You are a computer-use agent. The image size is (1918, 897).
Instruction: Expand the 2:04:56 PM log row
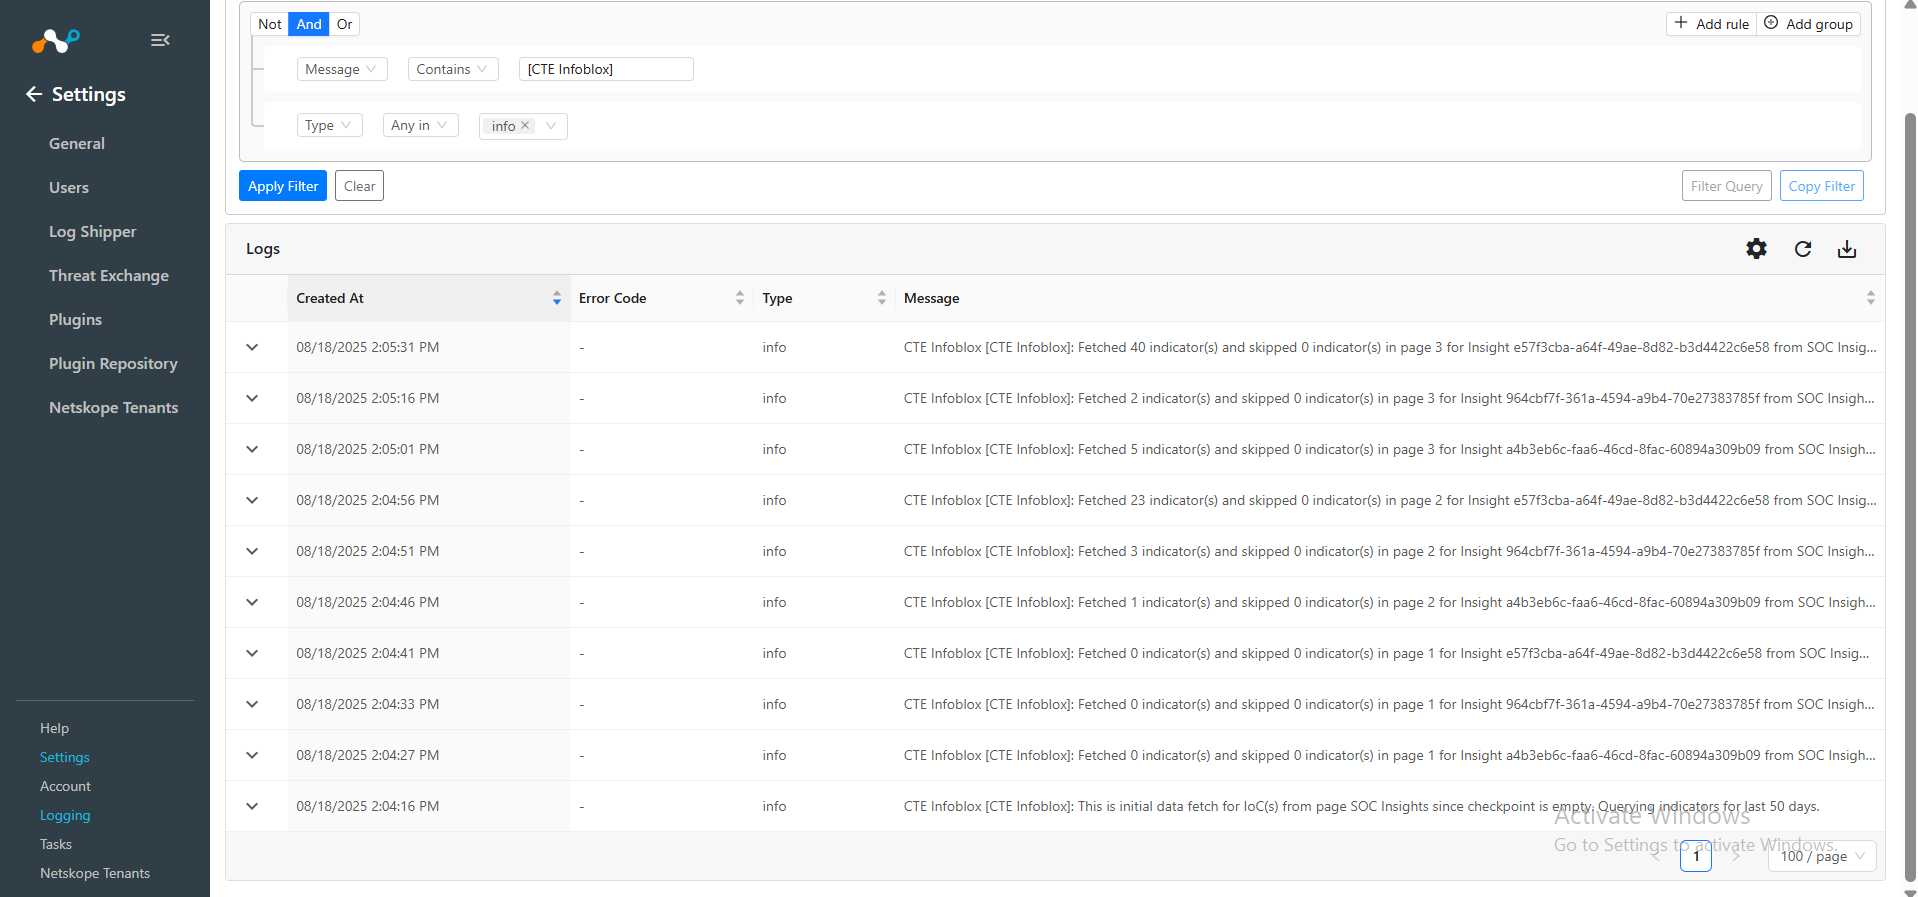pyautogui.click(x=252, y=500)
